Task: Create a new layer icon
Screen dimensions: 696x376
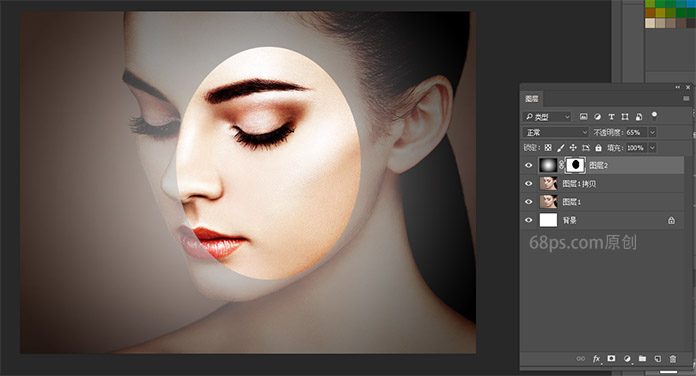Action: [x=658, y=359]
